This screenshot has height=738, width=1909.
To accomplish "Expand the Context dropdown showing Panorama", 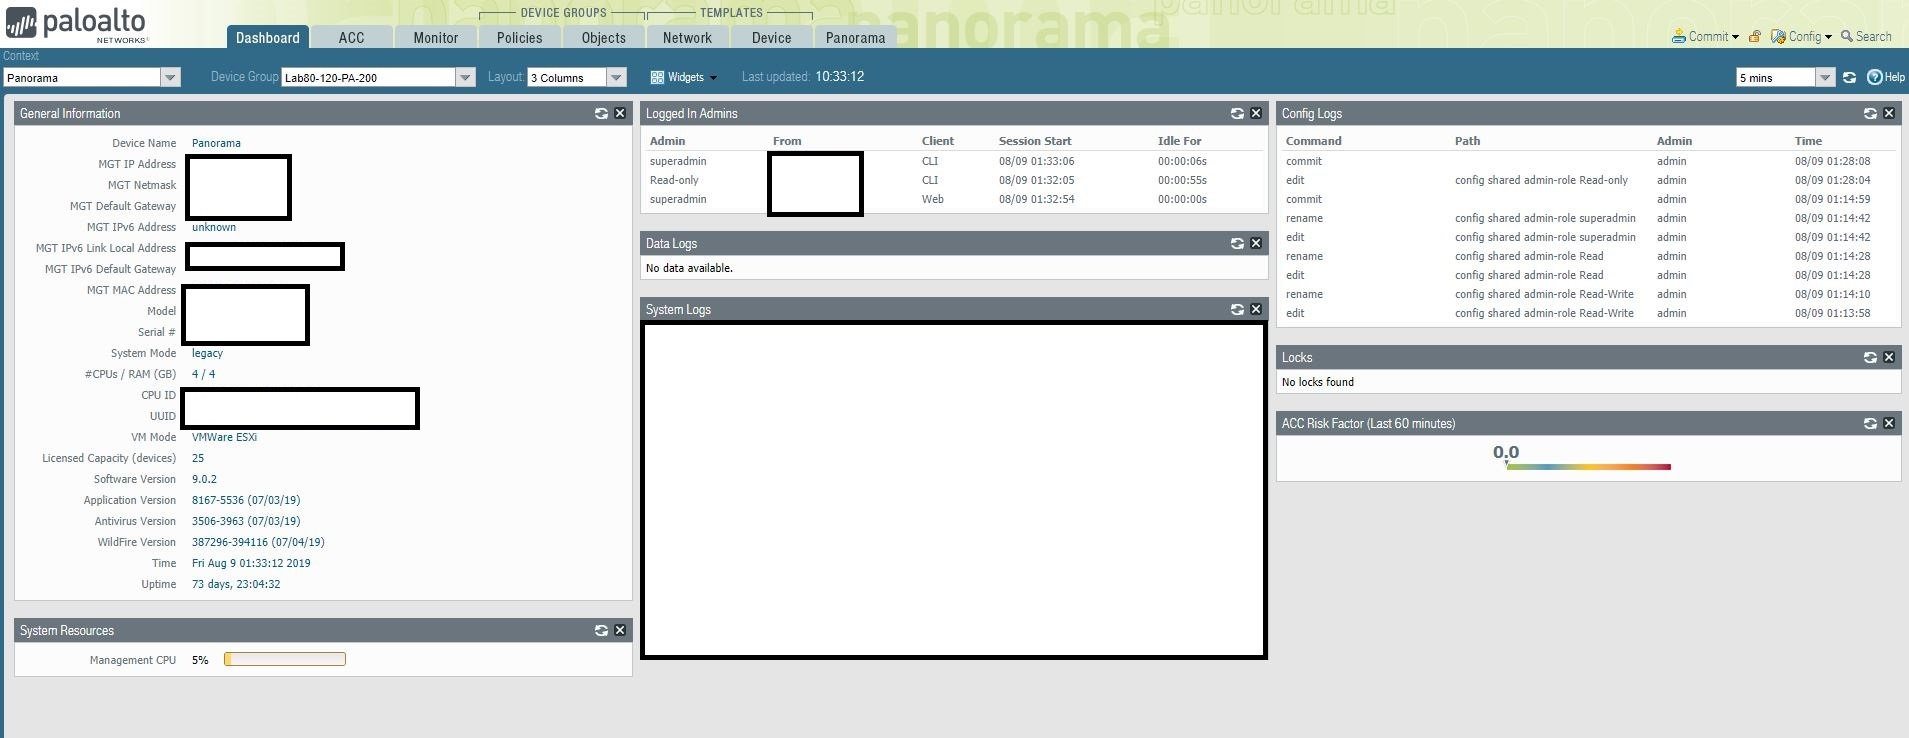I will click(91, 78).
